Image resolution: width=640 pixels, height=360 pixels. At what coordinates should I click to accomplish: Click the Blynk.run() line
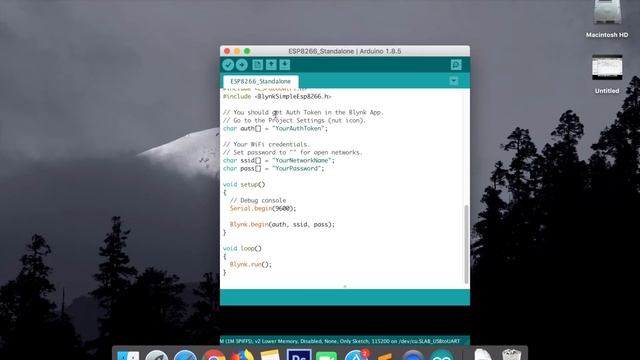click(250, 264)
